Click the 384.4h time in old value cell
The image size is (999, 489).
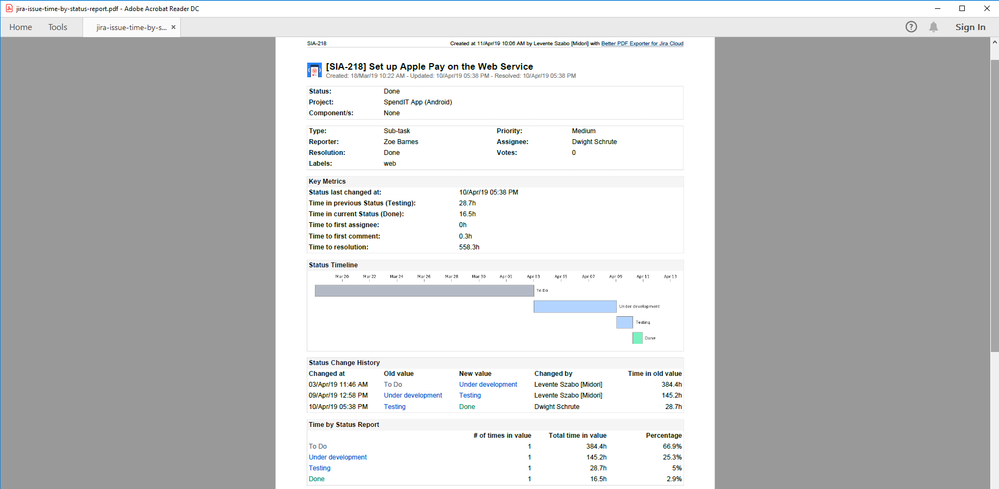click(671, 385)
